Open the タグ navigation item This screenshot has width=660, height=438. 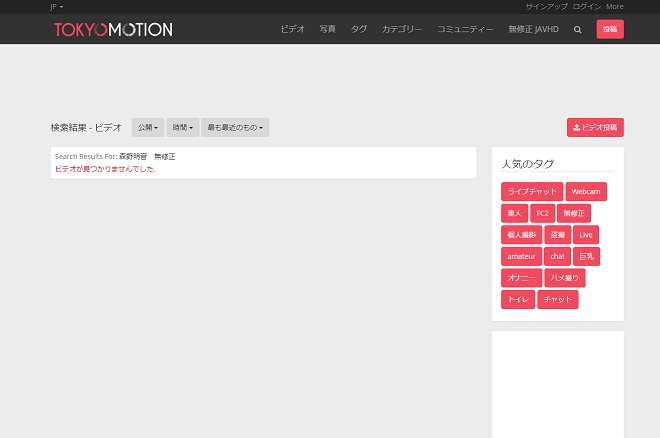tap(358, 30)
